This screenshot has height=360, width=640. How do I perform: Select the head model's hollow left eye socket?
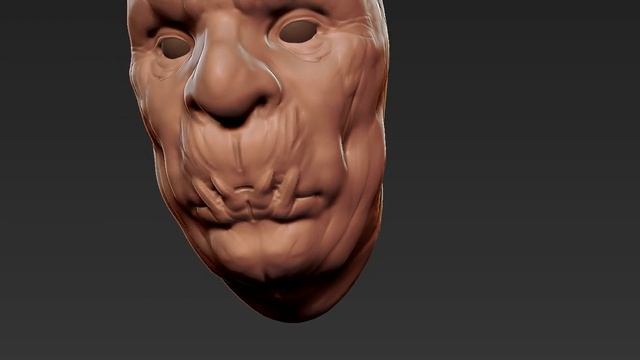coord(175,47)
